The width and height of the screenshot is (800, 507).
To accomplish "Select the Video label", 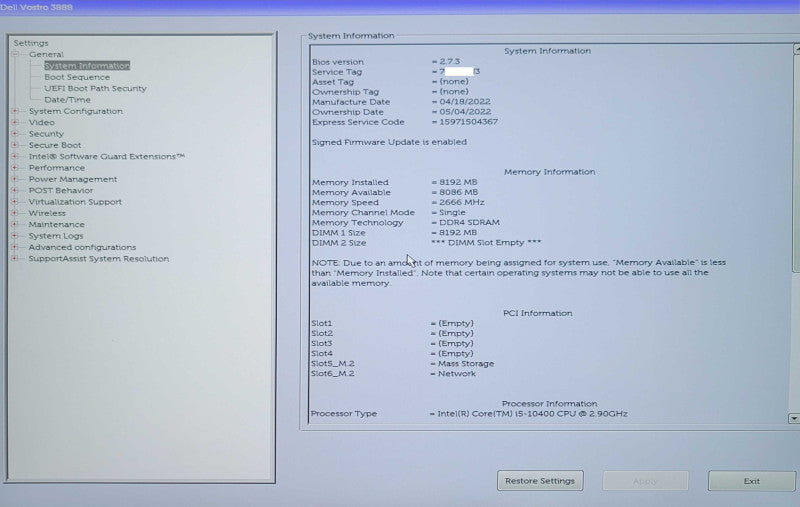I will (41, 122).
